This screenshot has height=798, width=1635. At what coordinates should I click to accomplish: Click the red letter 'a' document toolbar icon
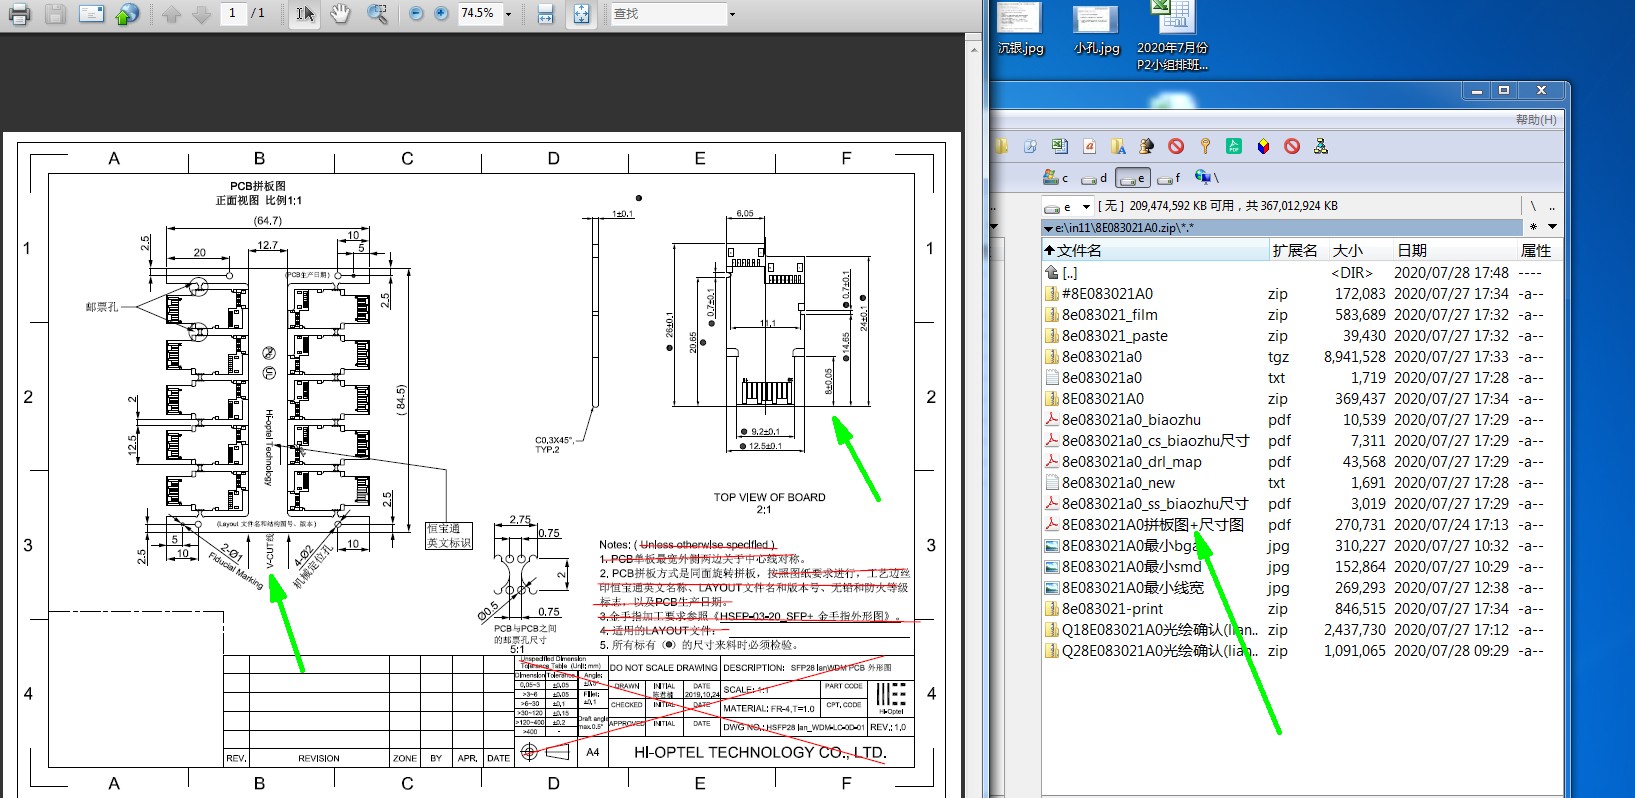[x=1089, y=146]
